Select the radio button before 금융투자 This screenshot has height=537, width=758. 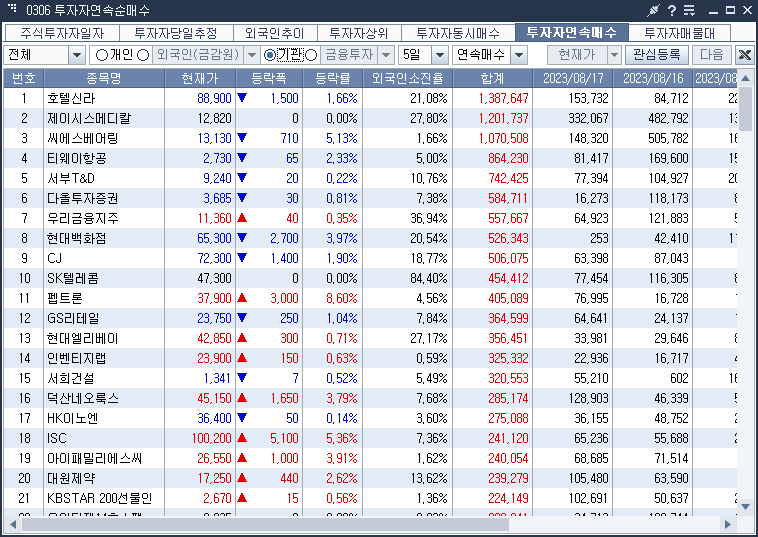point(311,55)
